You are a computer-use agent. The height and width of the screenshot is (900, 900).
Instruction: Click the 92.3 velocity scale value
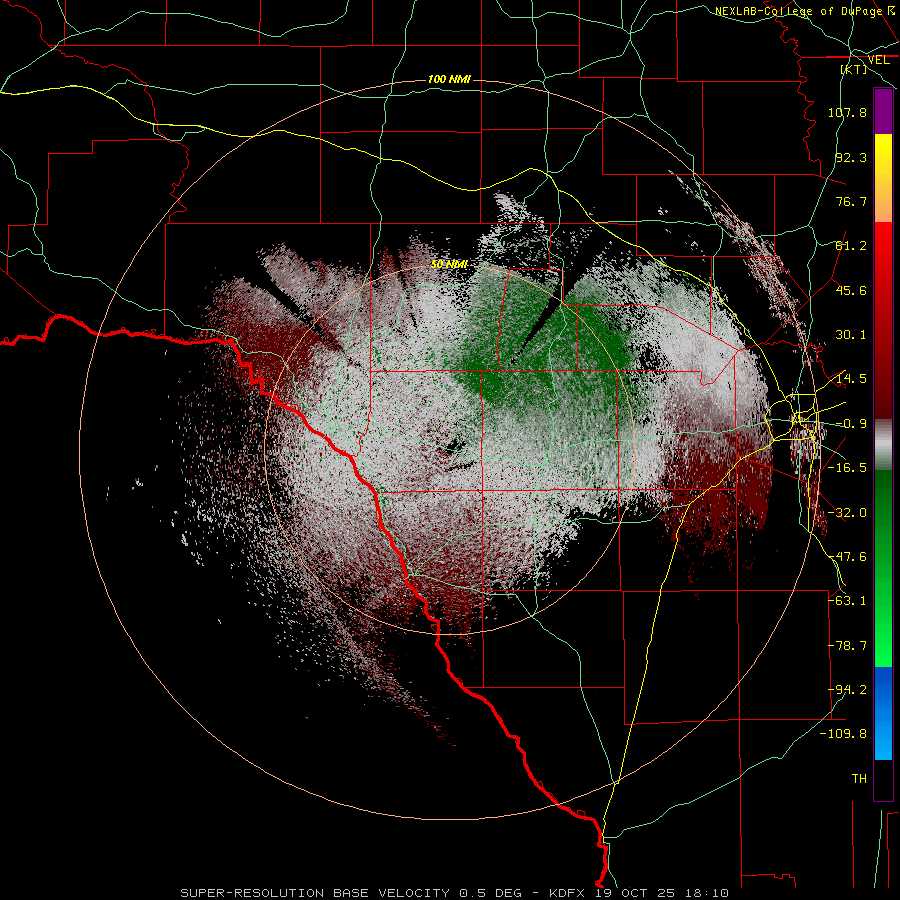pyautogui.click(x=851, y=157)
